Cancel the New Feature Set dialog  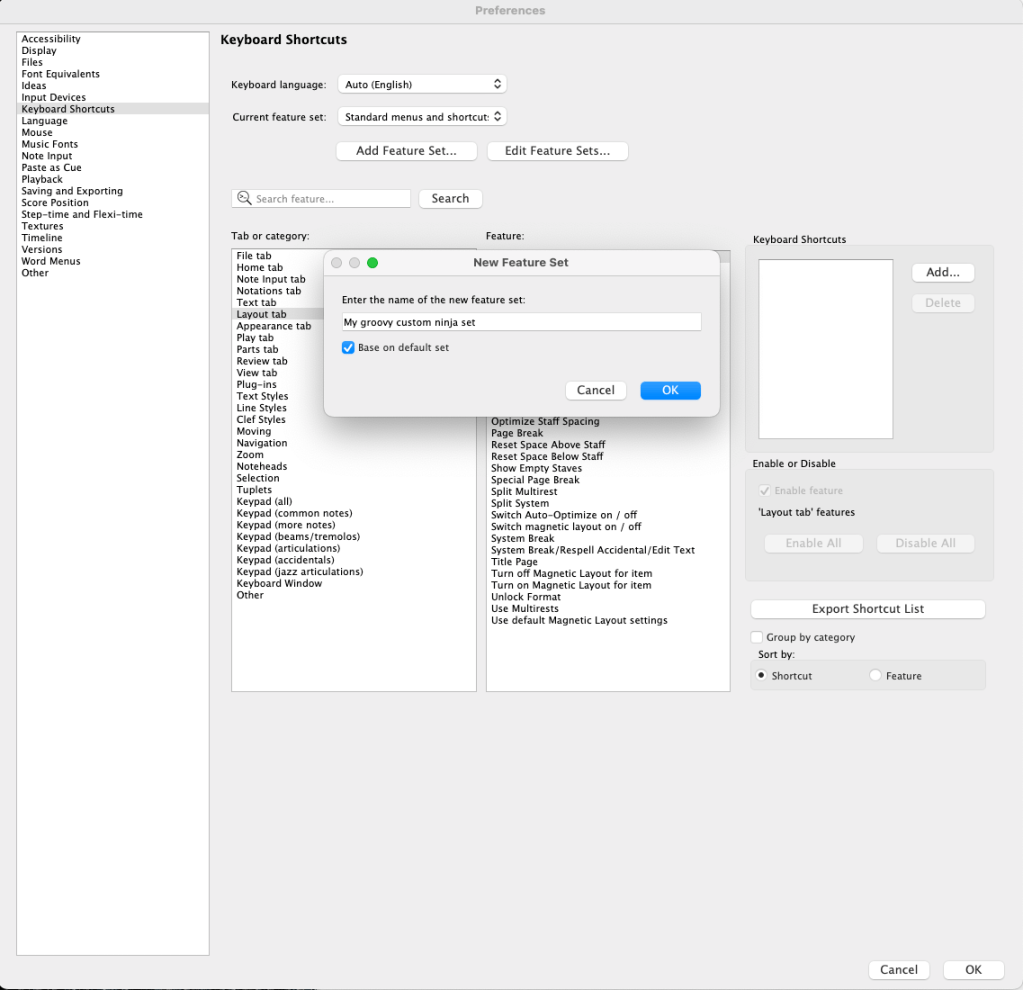click(596, 390)
